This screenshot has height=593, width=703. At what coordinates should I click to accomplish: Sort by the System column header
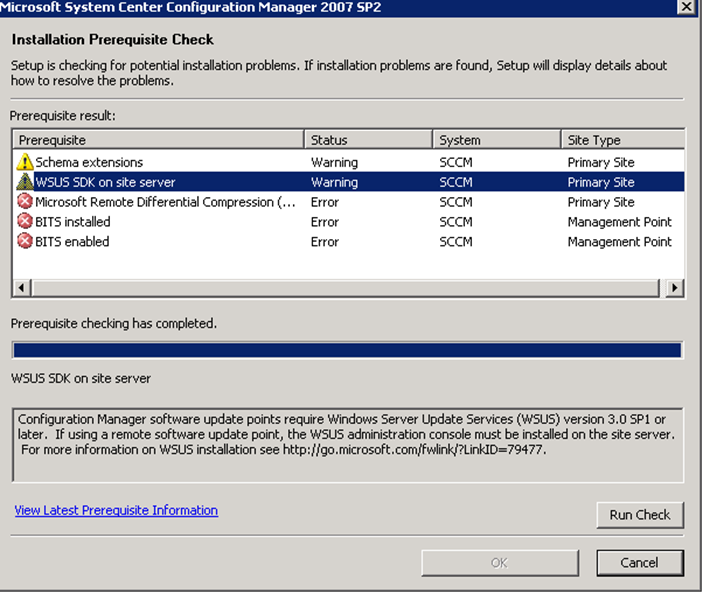497,140
